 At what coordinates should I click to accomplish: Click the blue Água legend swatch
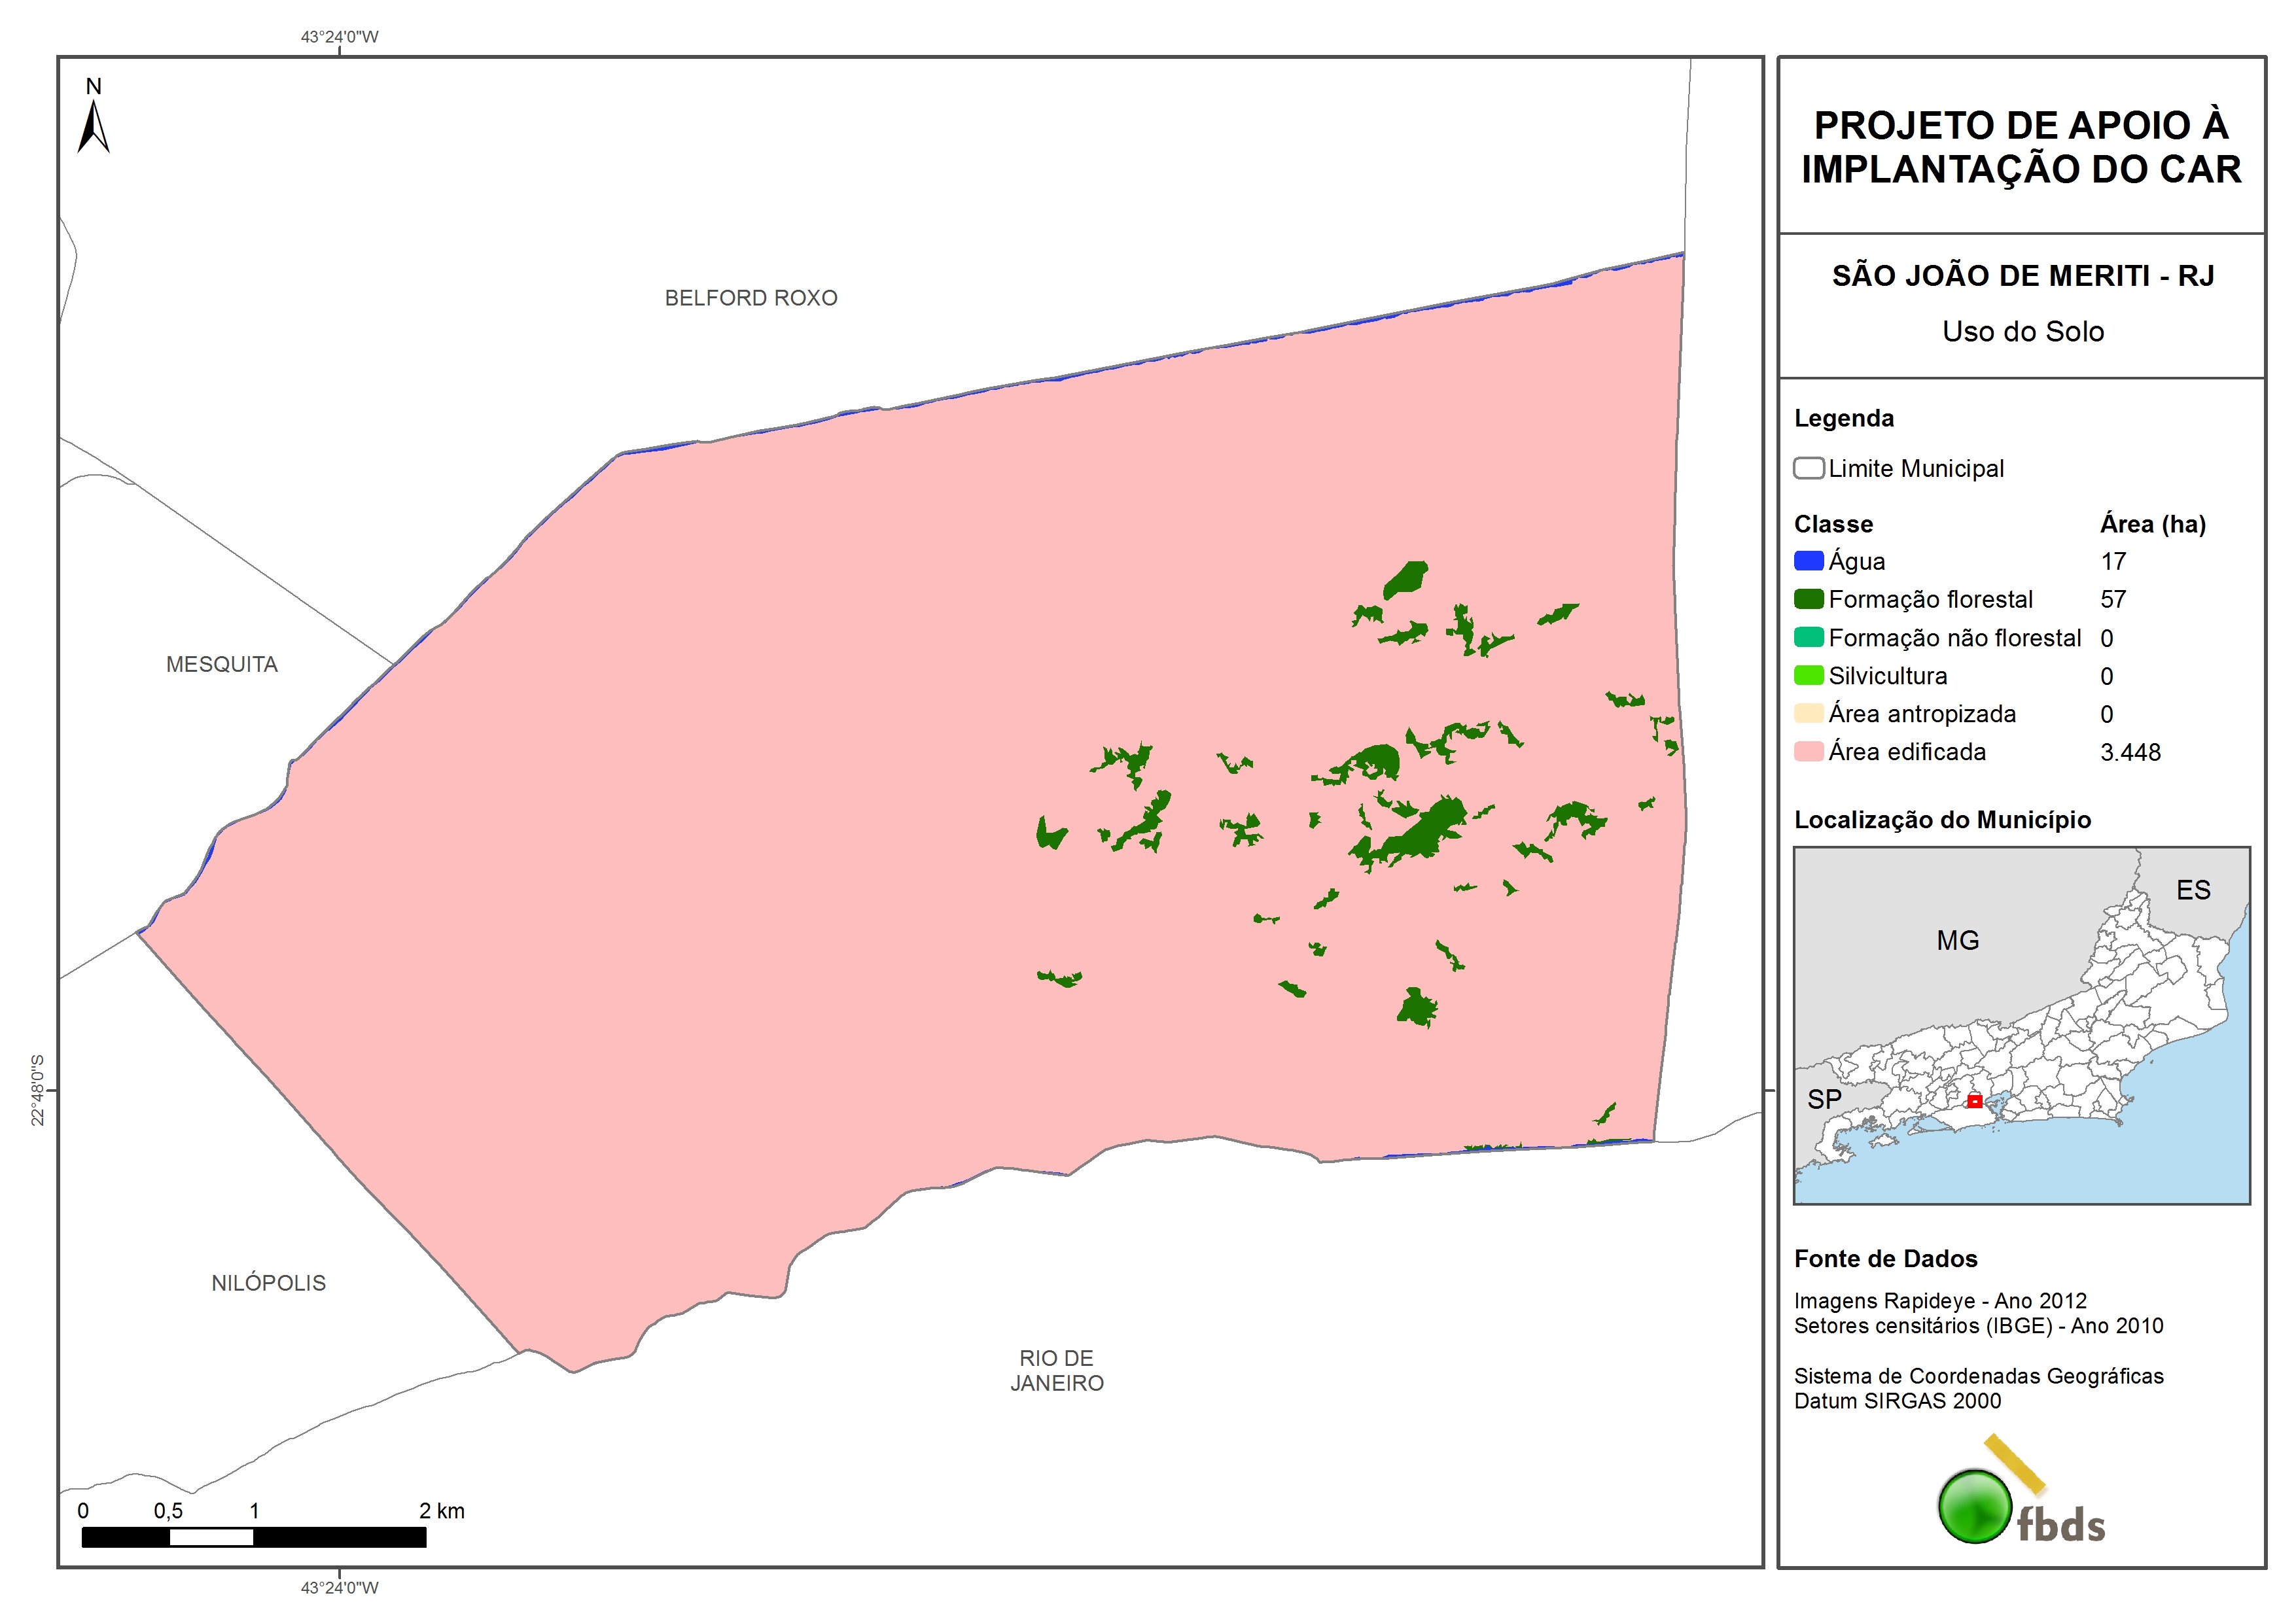(x=1808, y=561)
